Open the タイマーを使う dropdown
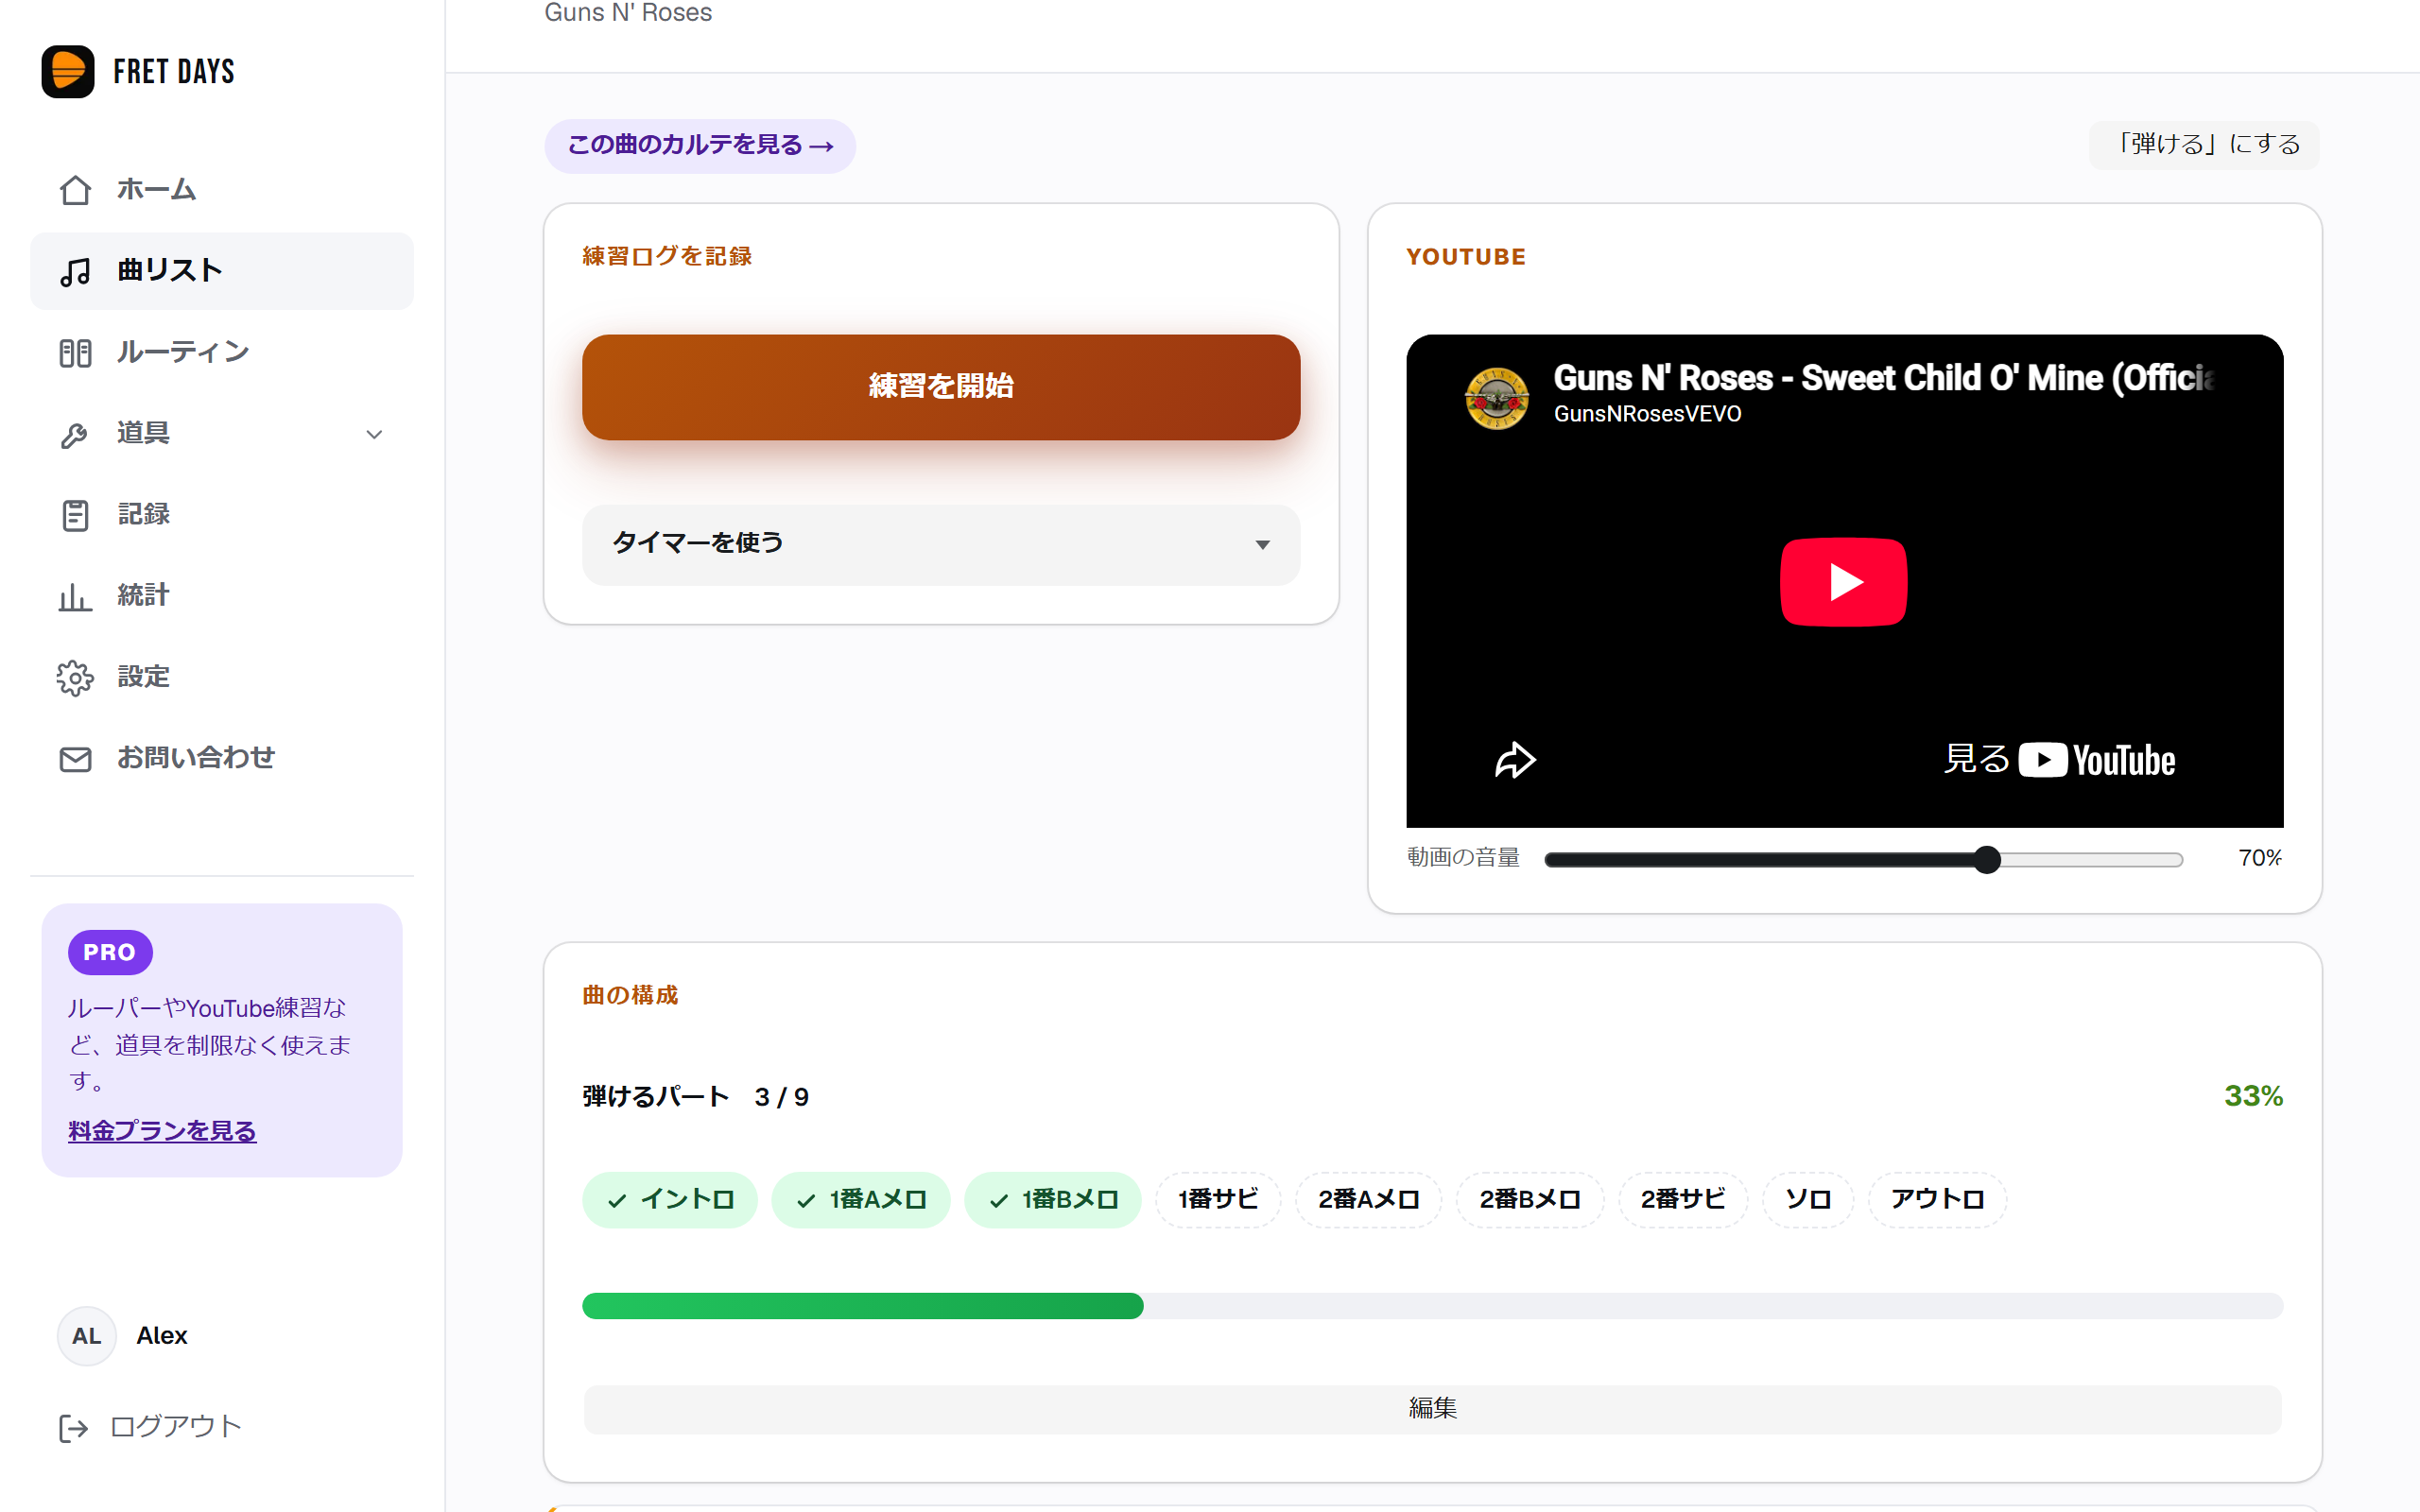Viewport: 2420px width, 1512px height. 941,544
